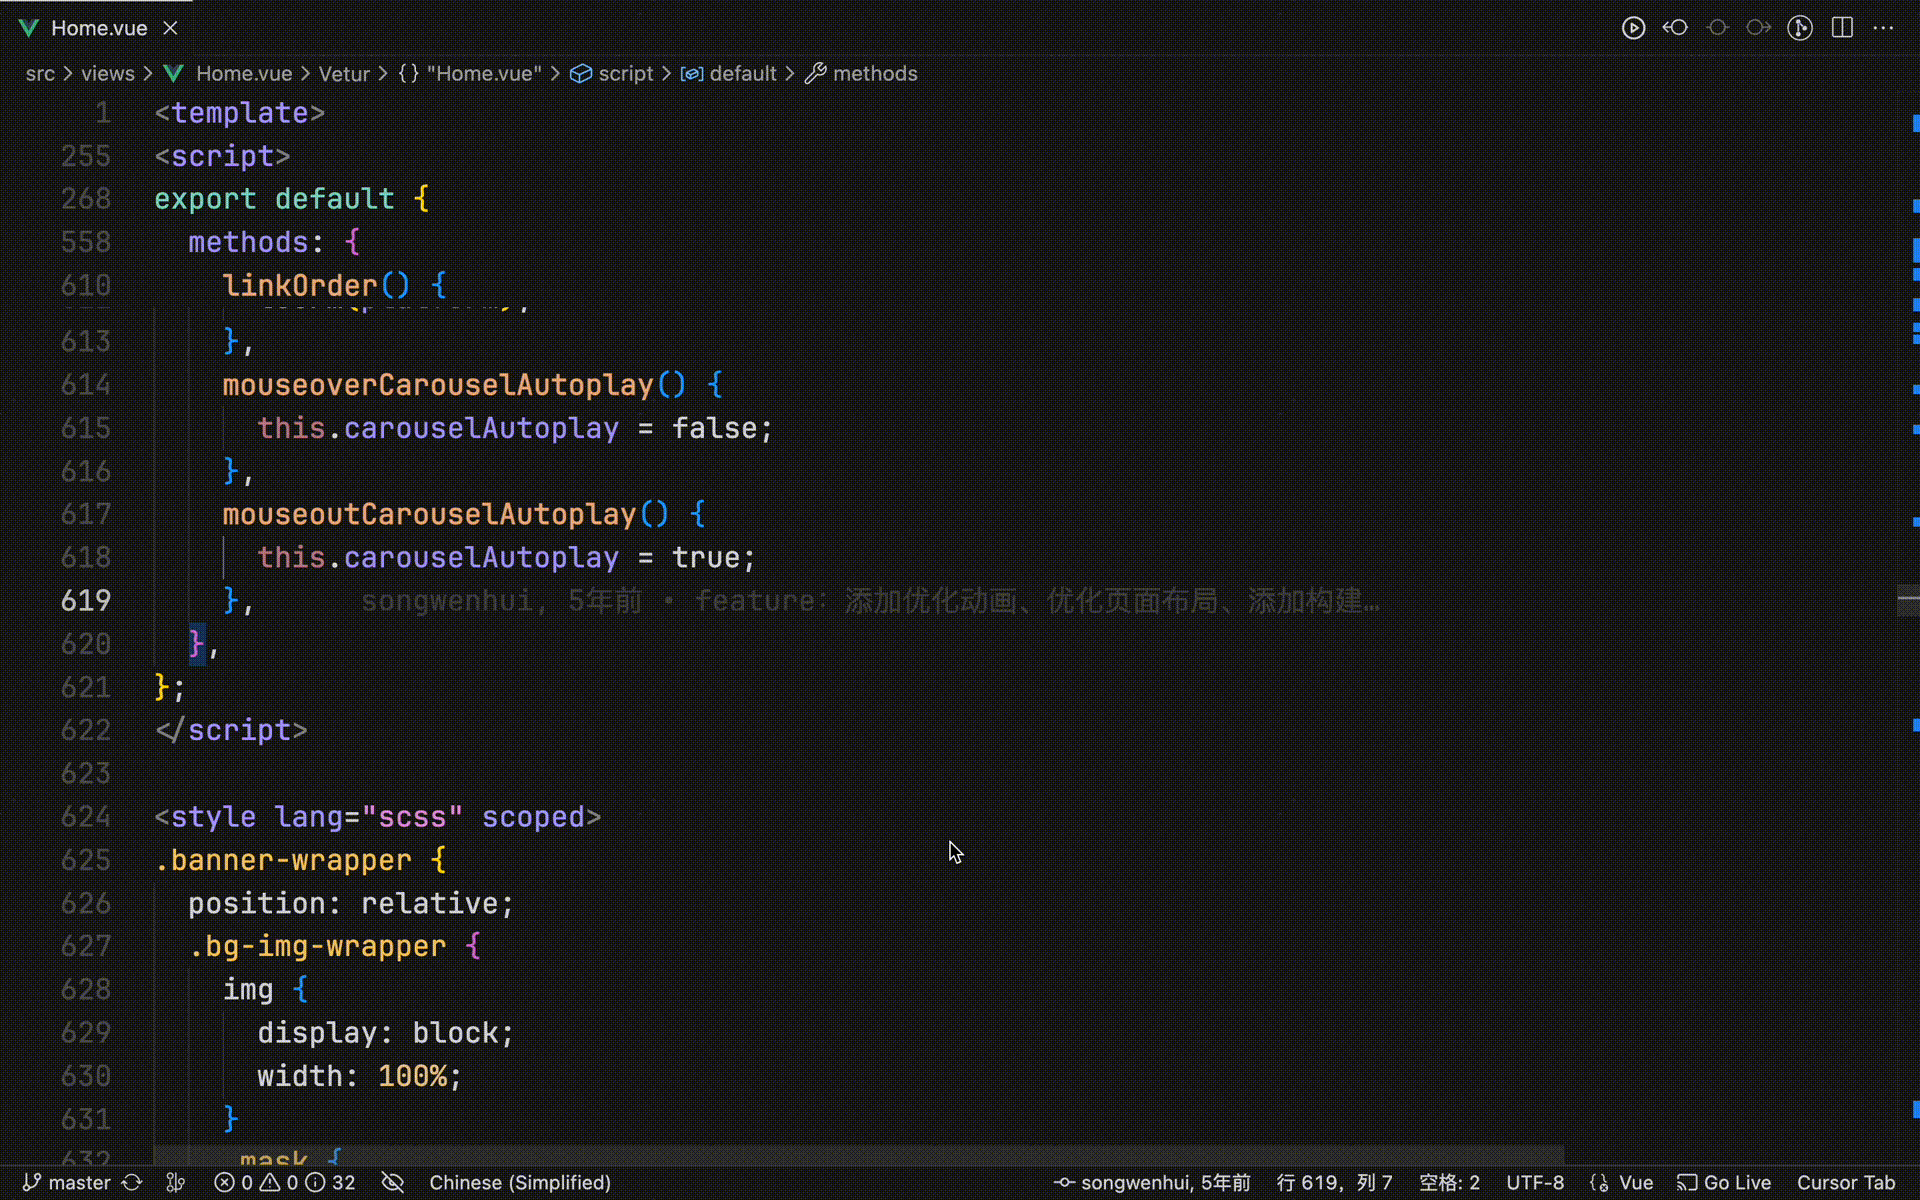
Task: Split the editor to the right
Action: 1842,28
